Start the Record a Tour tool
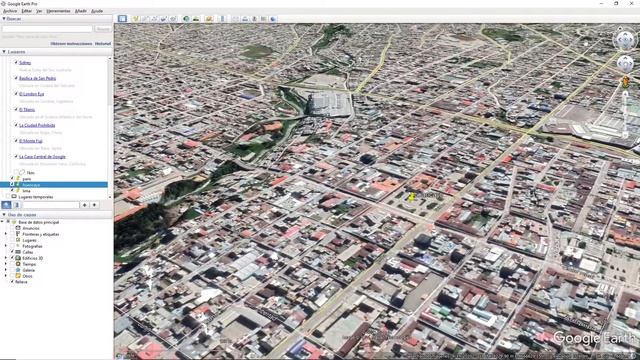The image size is (640, 360). coord(173,19)
